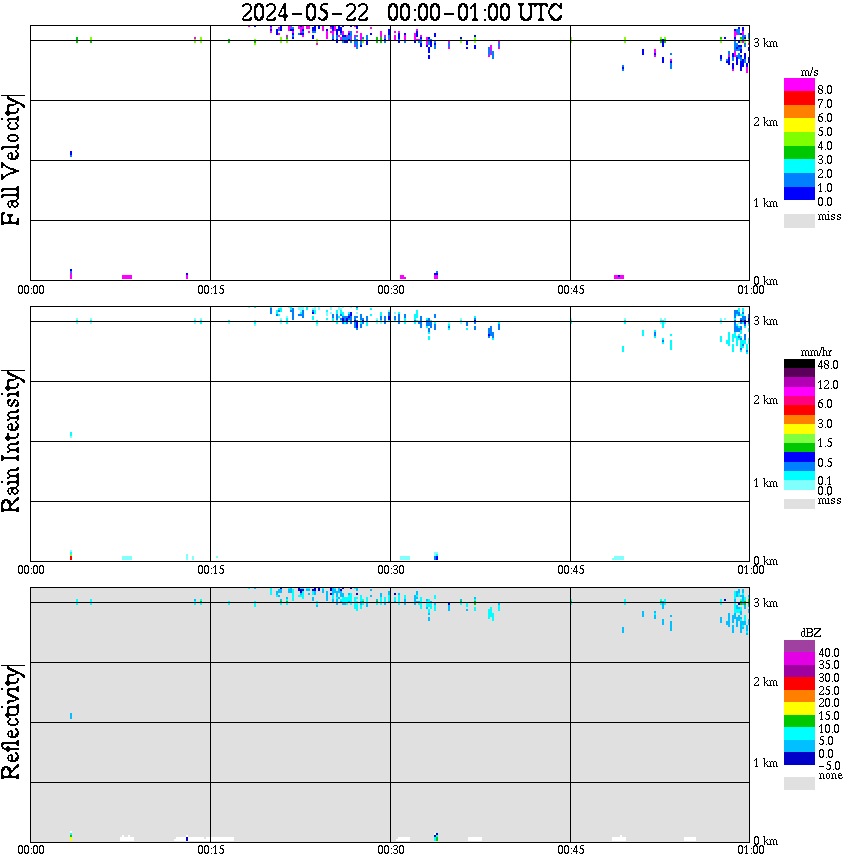Select the yellow 15.0 dBZ reflectivity swatch
The image size is (850, 868).
coord(799,709)
